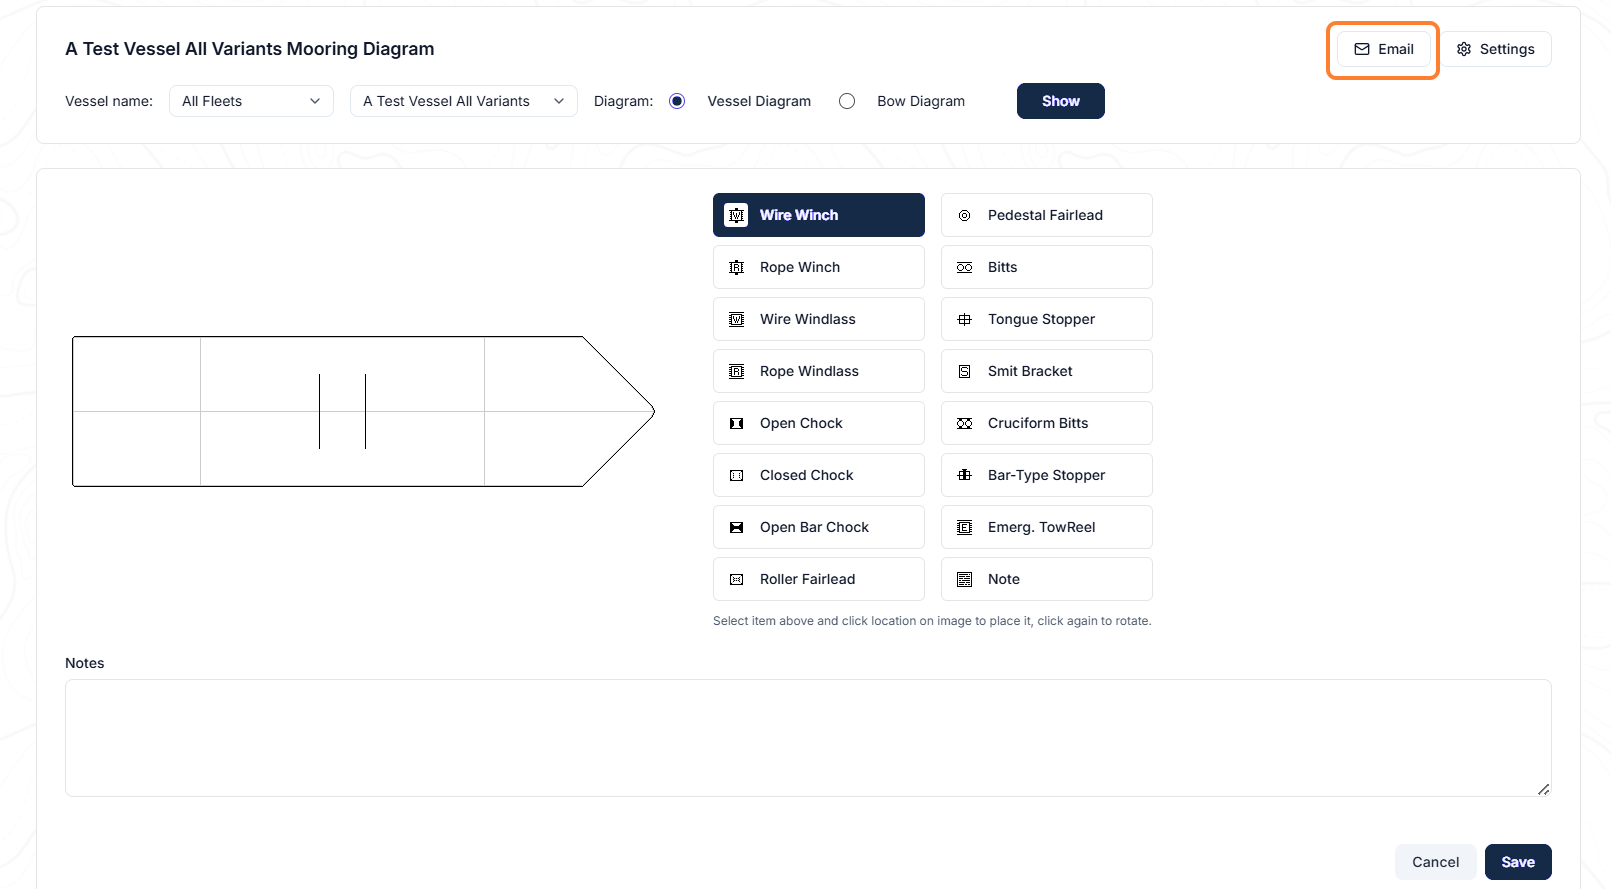Choose the Open Chock icon
The image size is (1611, 889).
point(737,423)
